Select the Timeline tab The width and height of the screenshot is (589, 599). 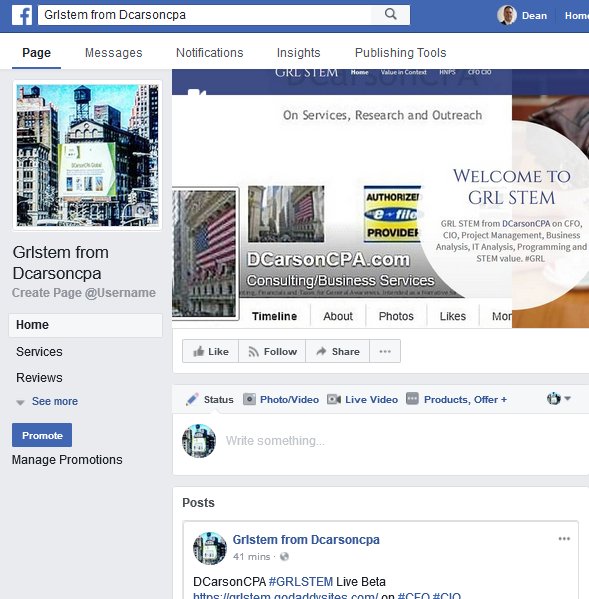(275, 316)
